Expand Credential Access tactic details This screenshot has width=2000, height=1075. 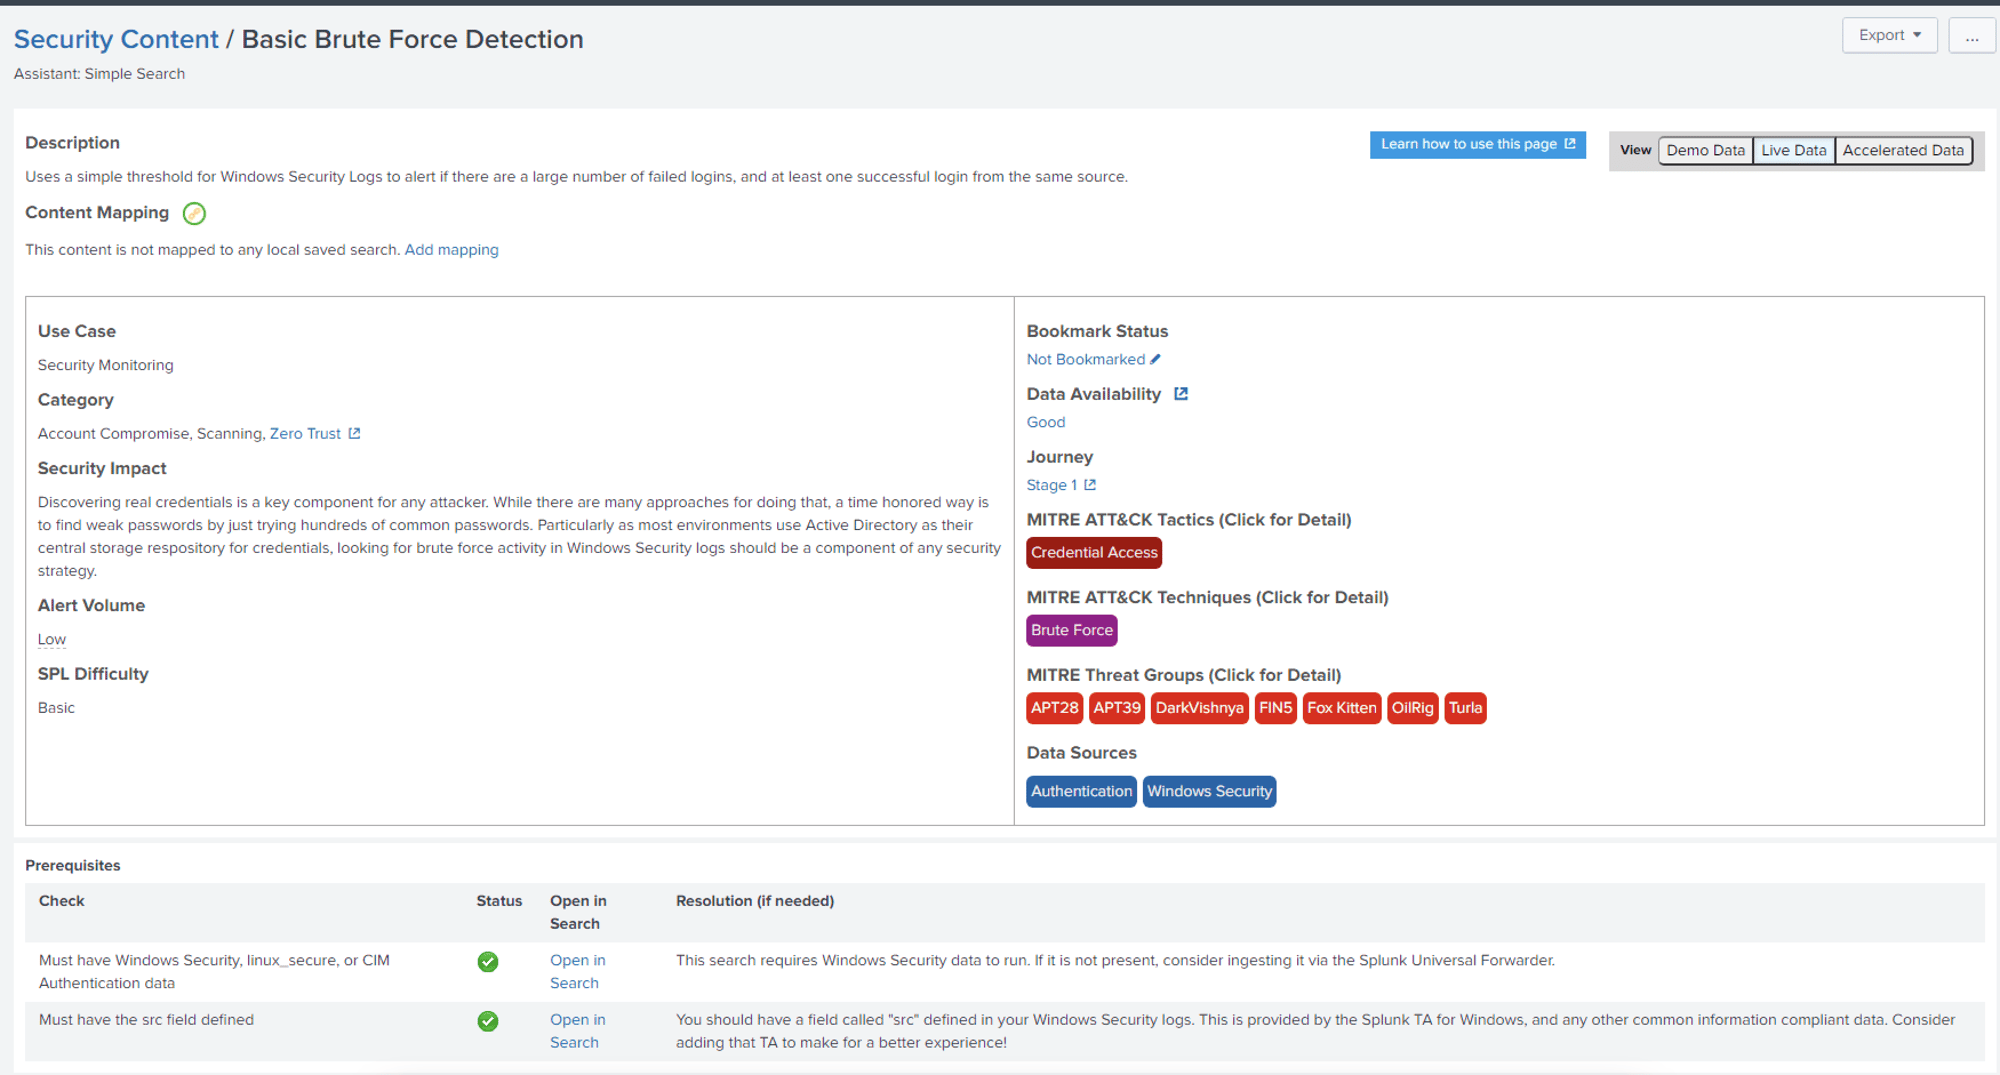[1093, 552]
